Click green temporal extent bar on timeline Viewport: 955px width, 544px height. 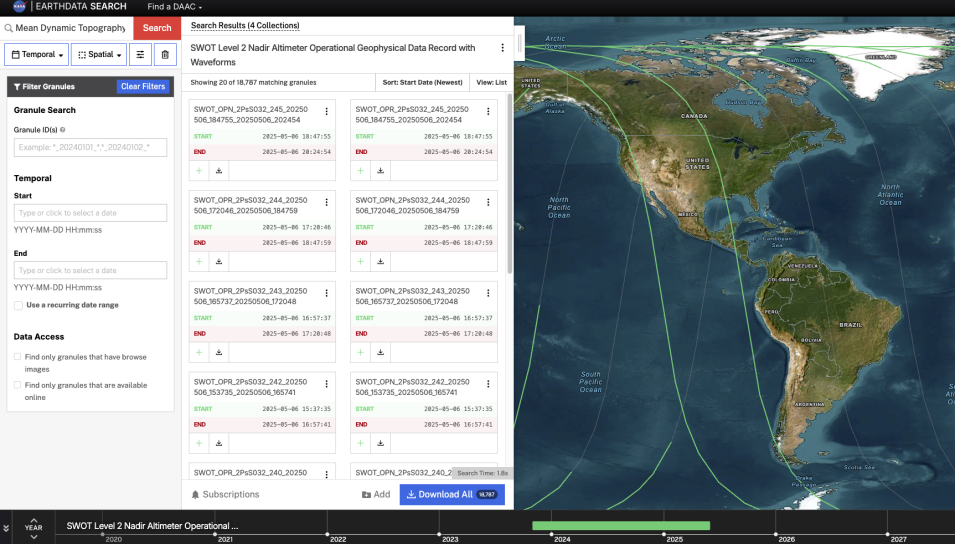tap(621, 526)
